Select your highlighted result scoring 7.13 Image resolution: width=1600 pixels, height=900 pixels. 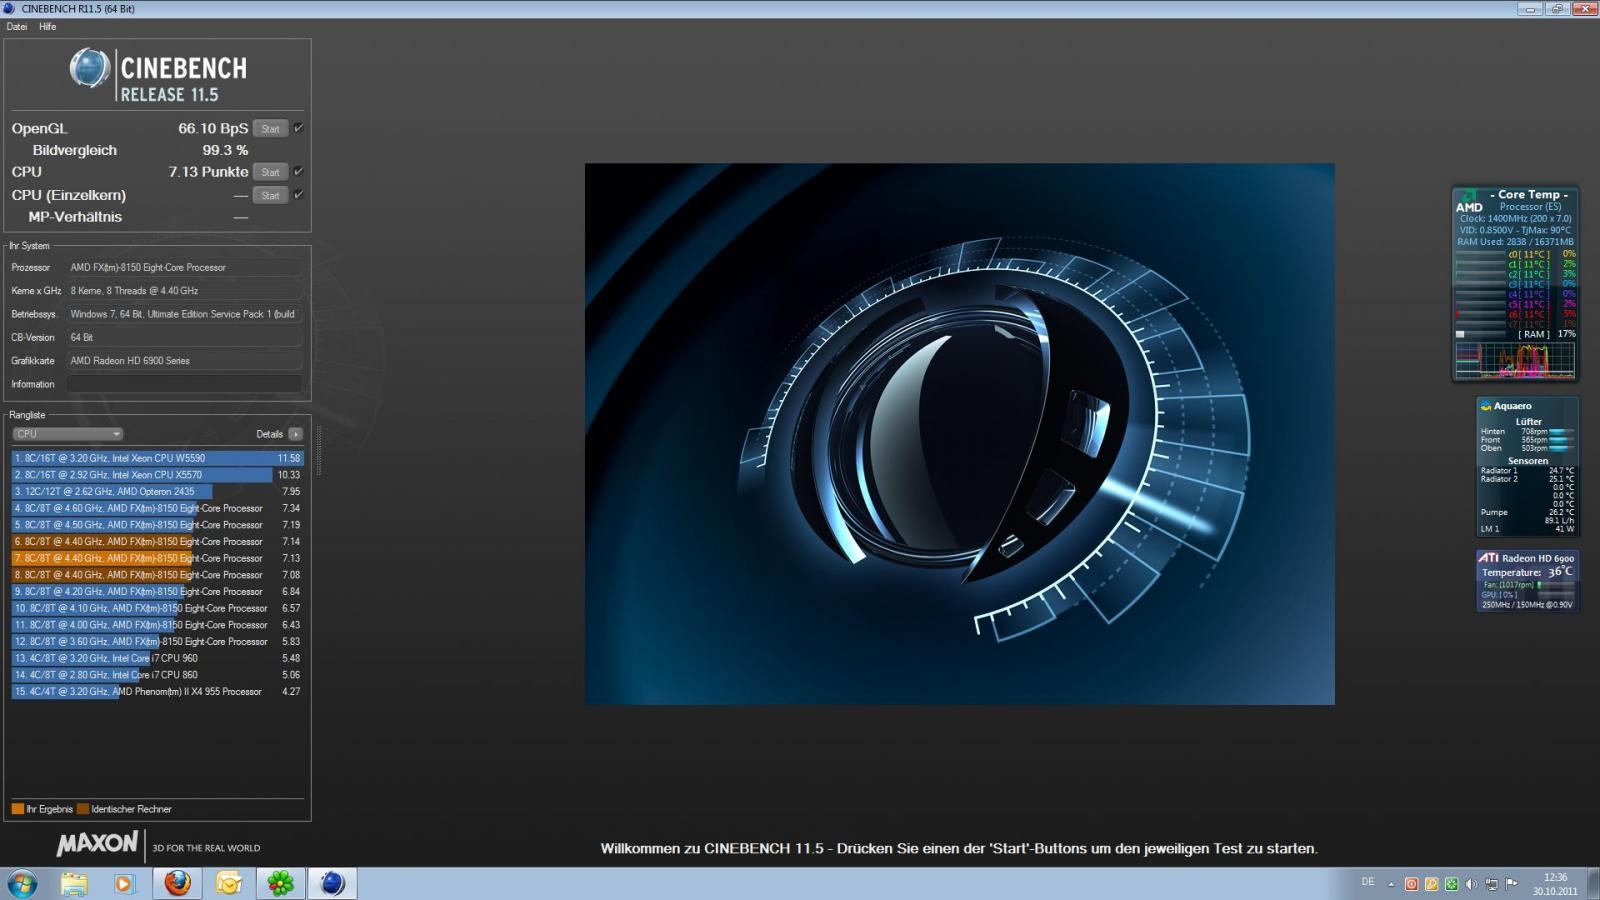tap(157, 558)
